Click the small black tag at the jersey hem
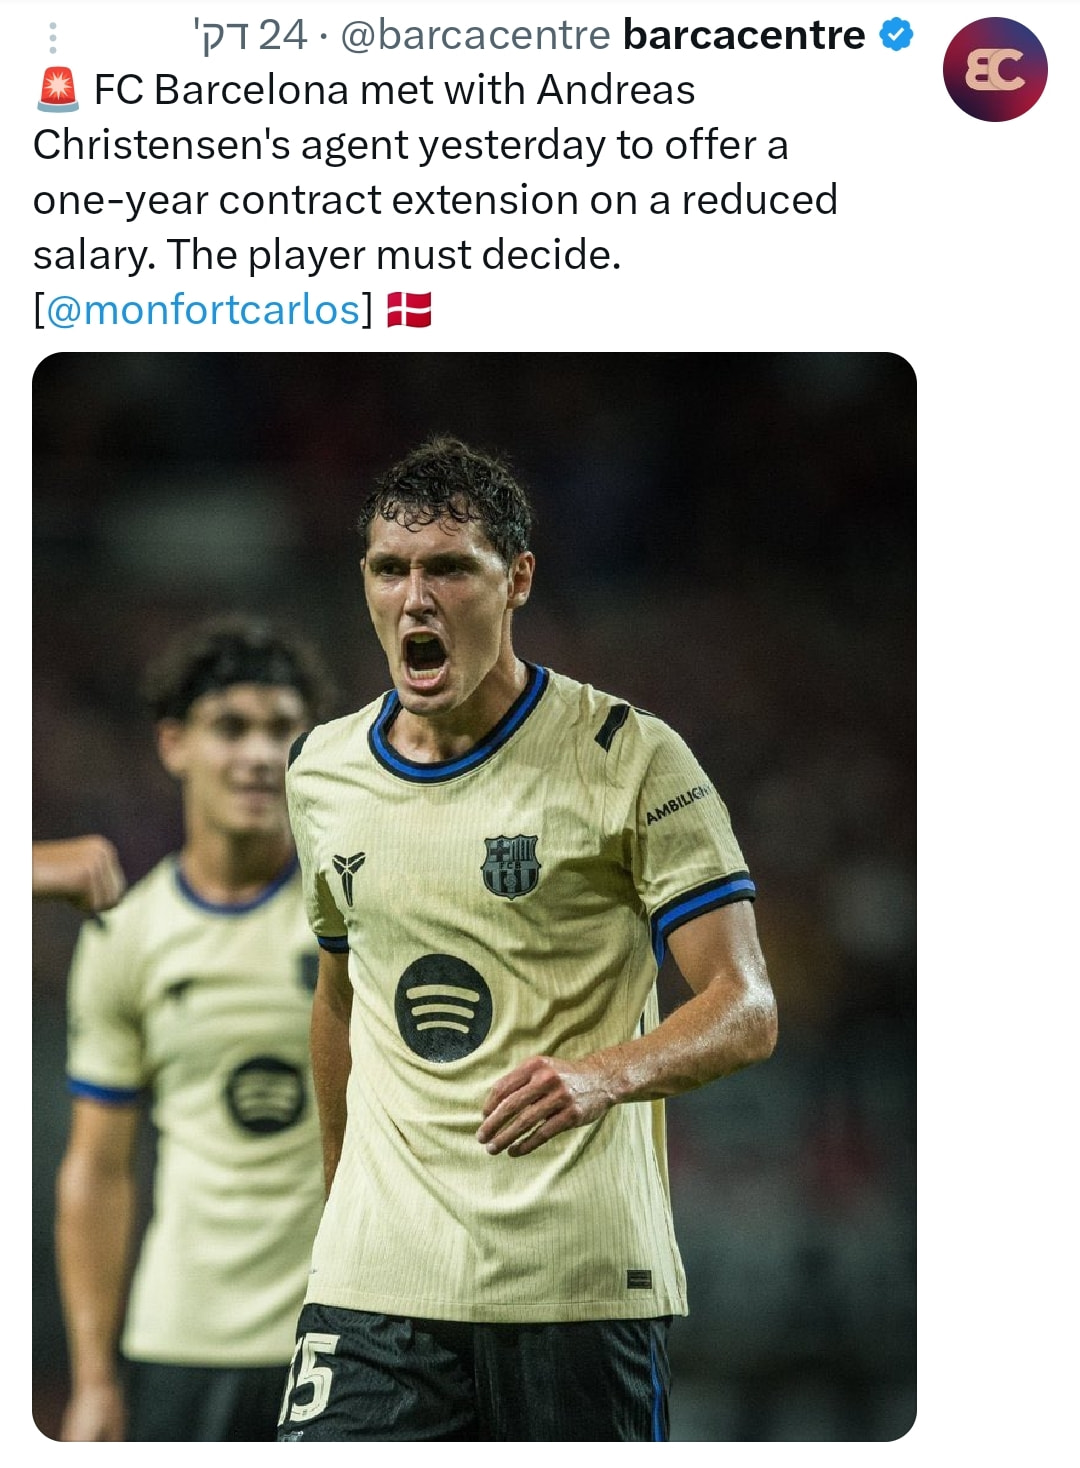The width and height of the screenshot is (1080, 1468). tap(638, 1279)
